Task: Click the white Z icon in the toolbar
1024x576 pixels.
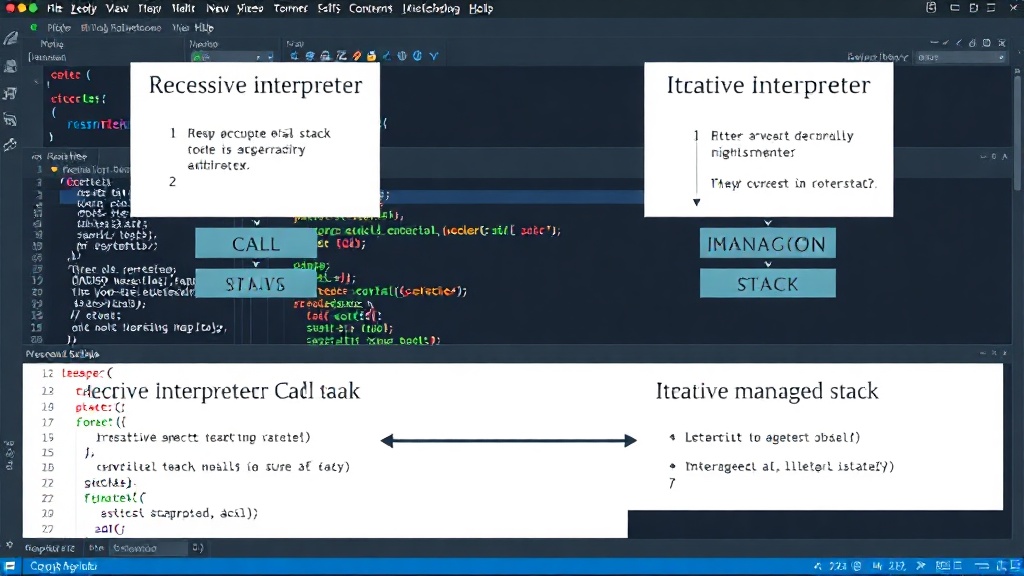Action: click(341, 56)
